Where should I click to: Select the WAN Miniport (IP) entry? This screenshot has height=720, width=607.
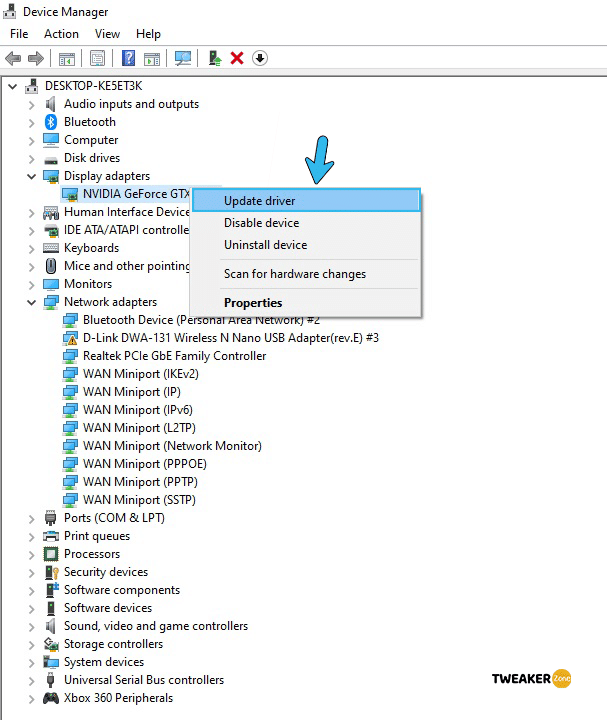click(x=132, y=392)
